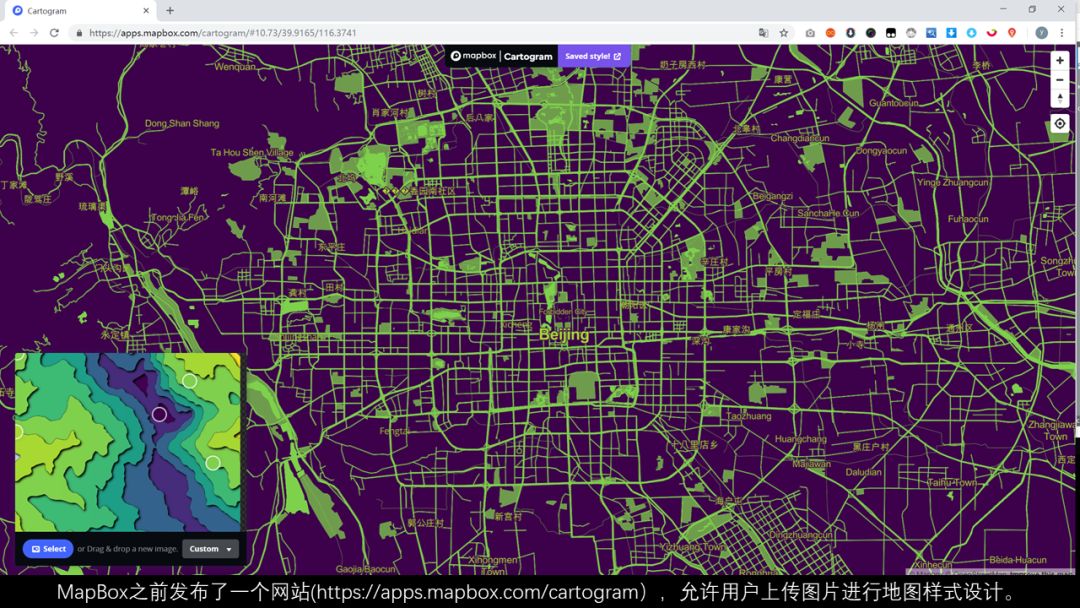Click the geolocate crosshair control on the map
Viewport: 1080px width, 608px height.
[x=1060, y=123]
